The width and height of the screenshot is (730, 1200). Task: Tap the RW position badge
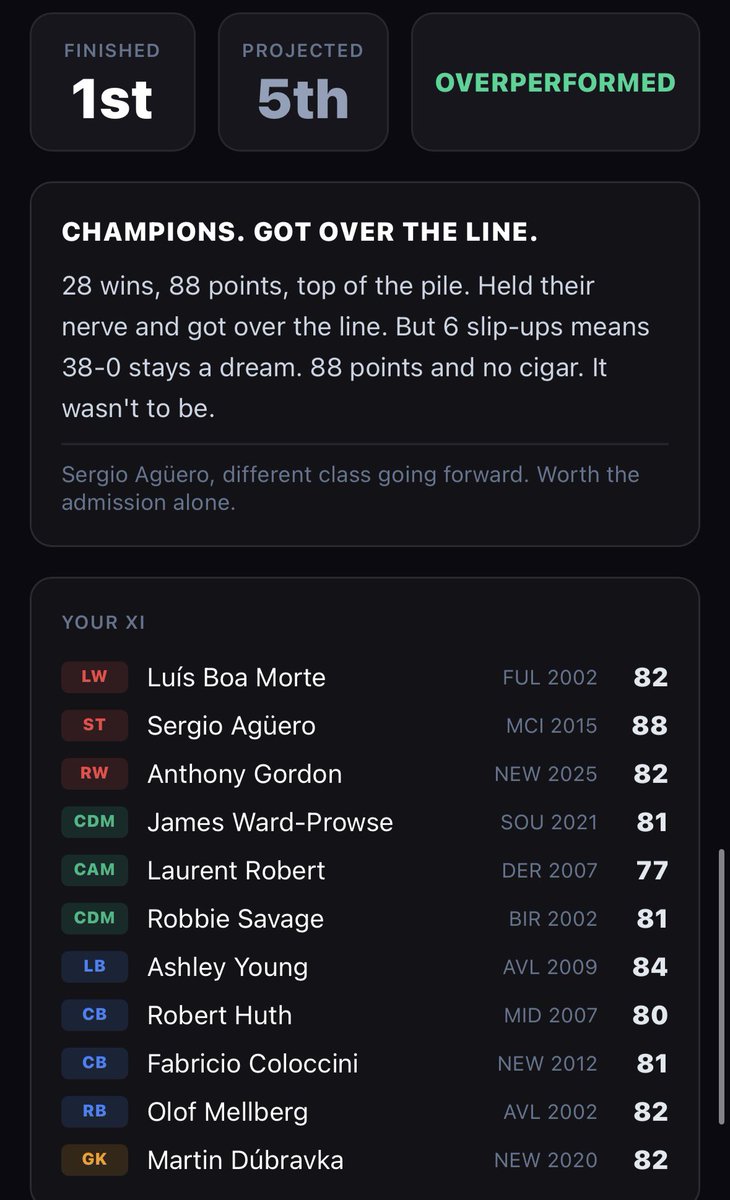click(94, 773)
